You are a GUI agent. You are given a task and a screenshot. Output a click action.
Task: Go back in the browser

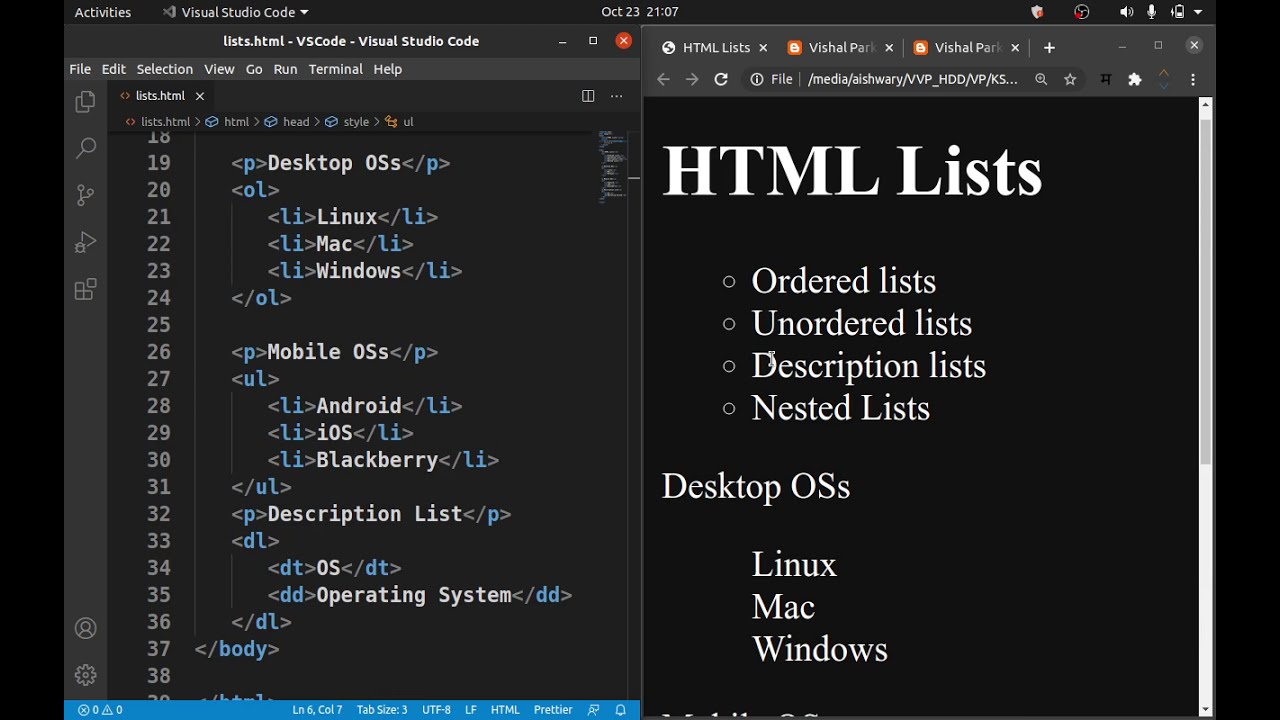663,79
